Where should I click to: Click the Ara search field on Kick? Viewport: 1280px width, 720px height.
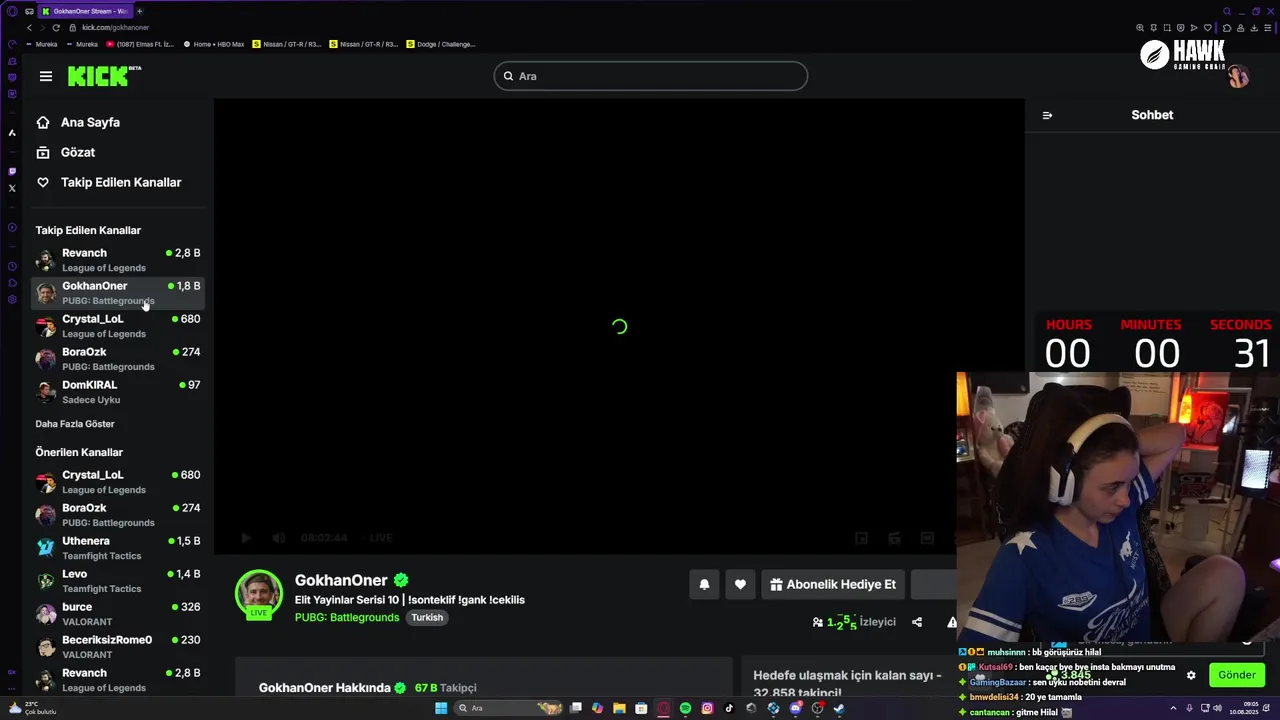coord(650,76)
